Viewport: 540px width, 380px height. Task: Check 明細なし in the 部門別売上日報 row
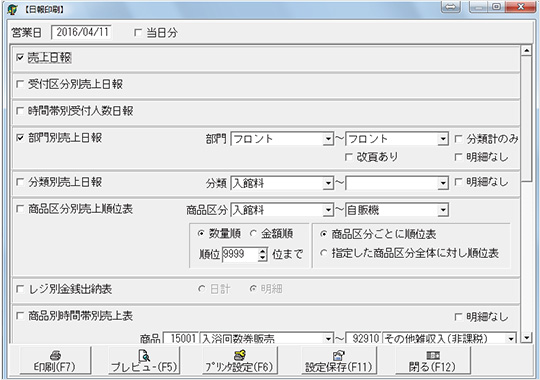click(x=458, y=157)
